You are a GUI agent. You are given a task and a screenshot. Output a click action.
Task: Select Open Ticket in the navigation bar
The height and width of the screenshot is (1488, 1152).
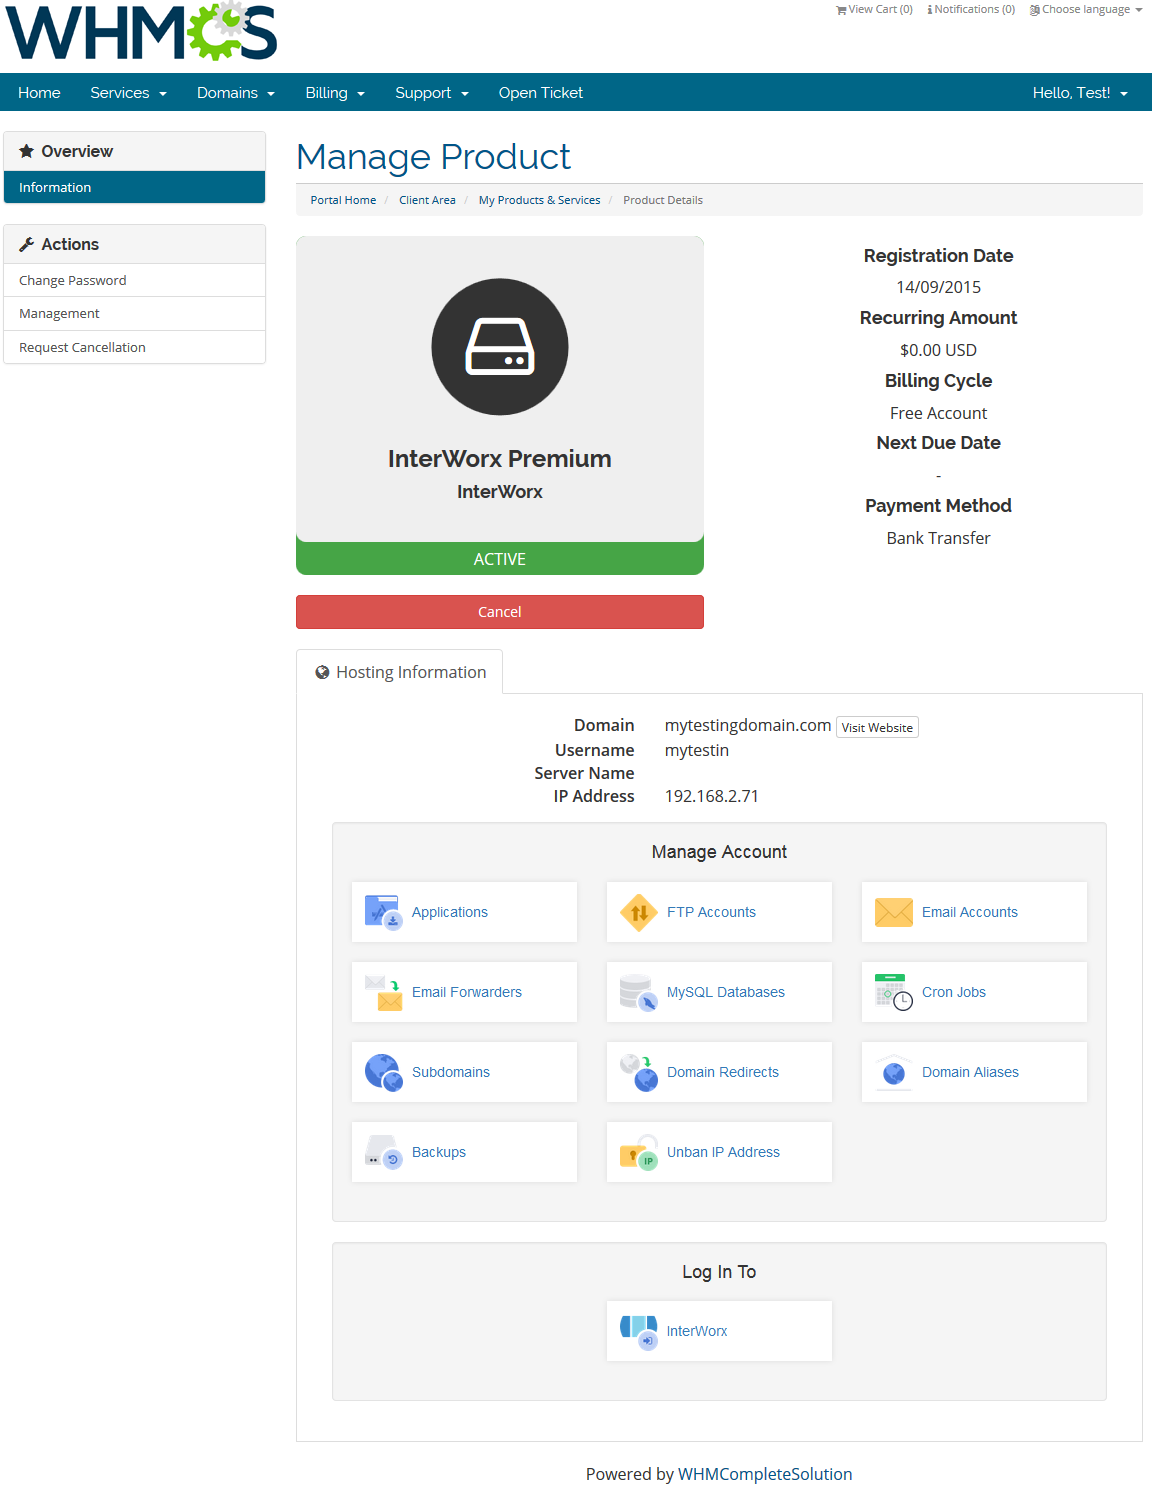click(540, 92)
